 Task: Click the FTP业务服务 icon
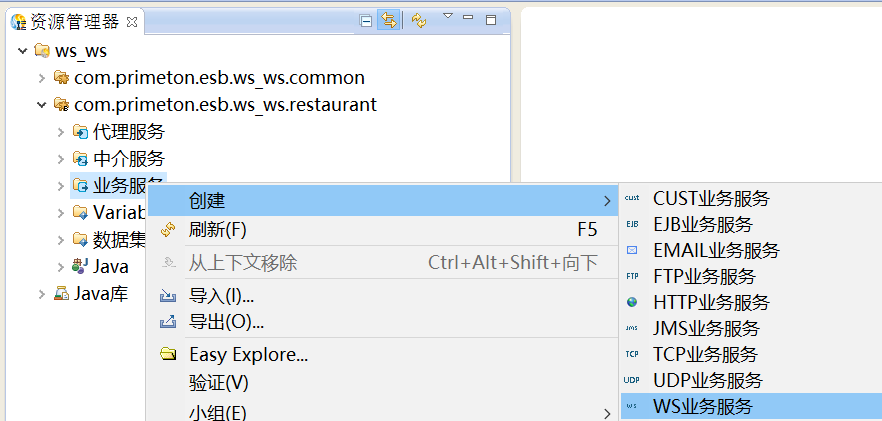pos(632,276)
